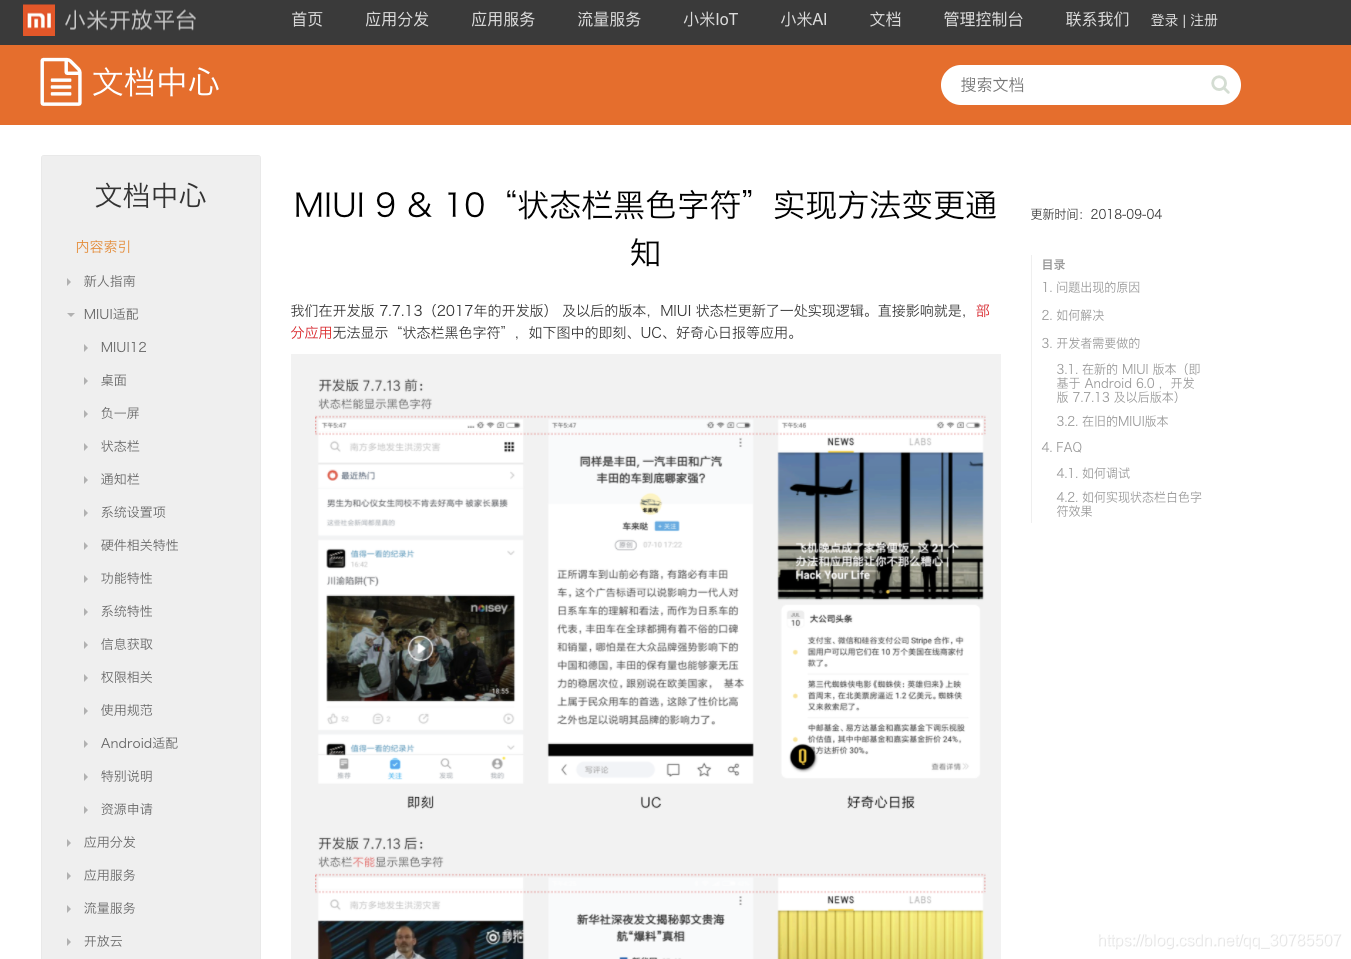Open the 应用分发 top menu

point(397,20)
